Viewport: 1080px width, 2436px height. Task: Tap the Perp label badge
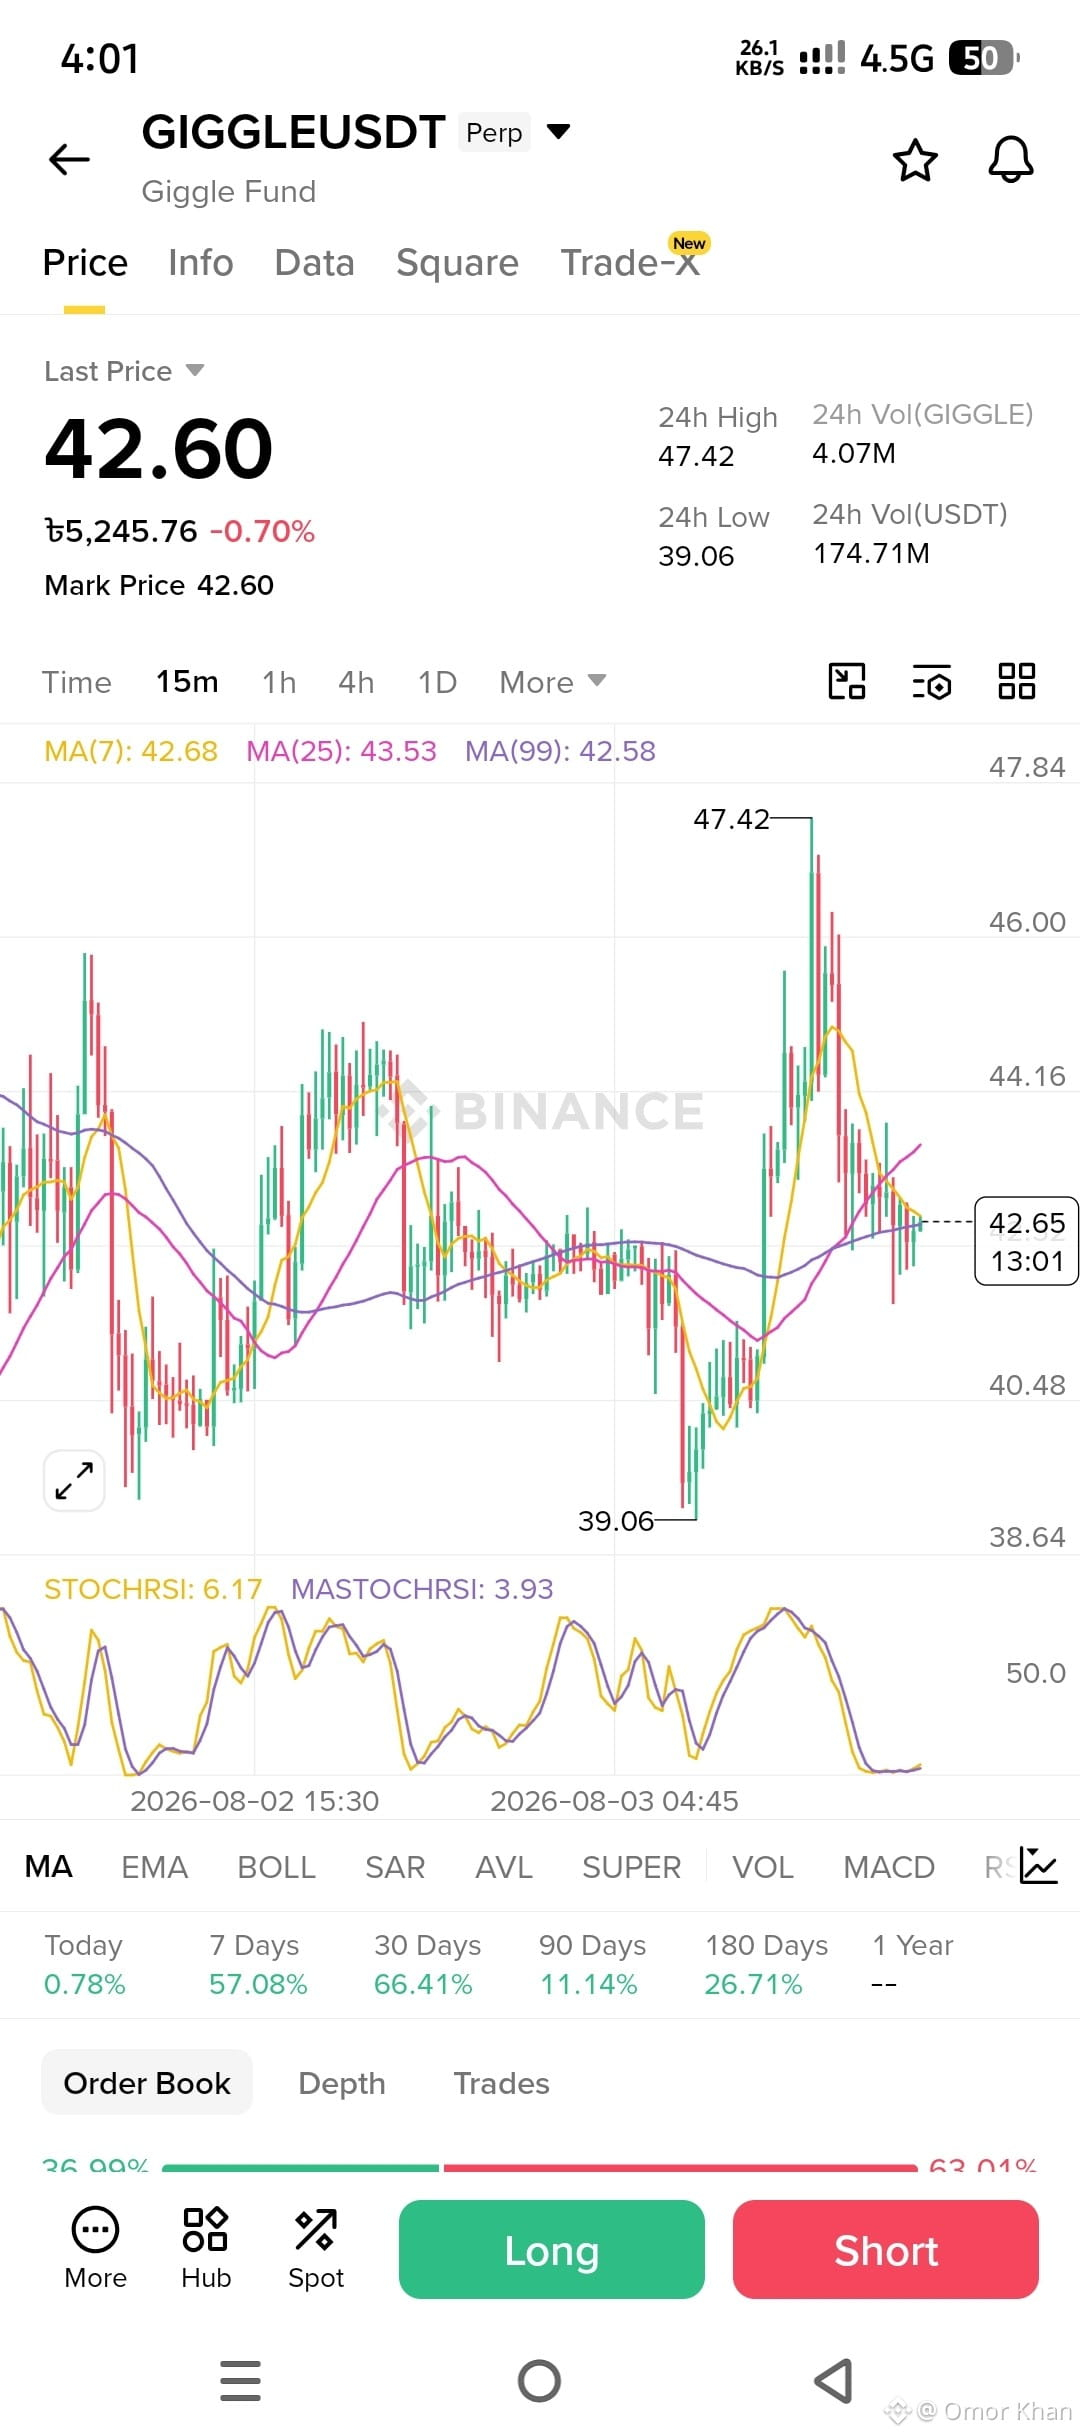click(x=494, y=132)
